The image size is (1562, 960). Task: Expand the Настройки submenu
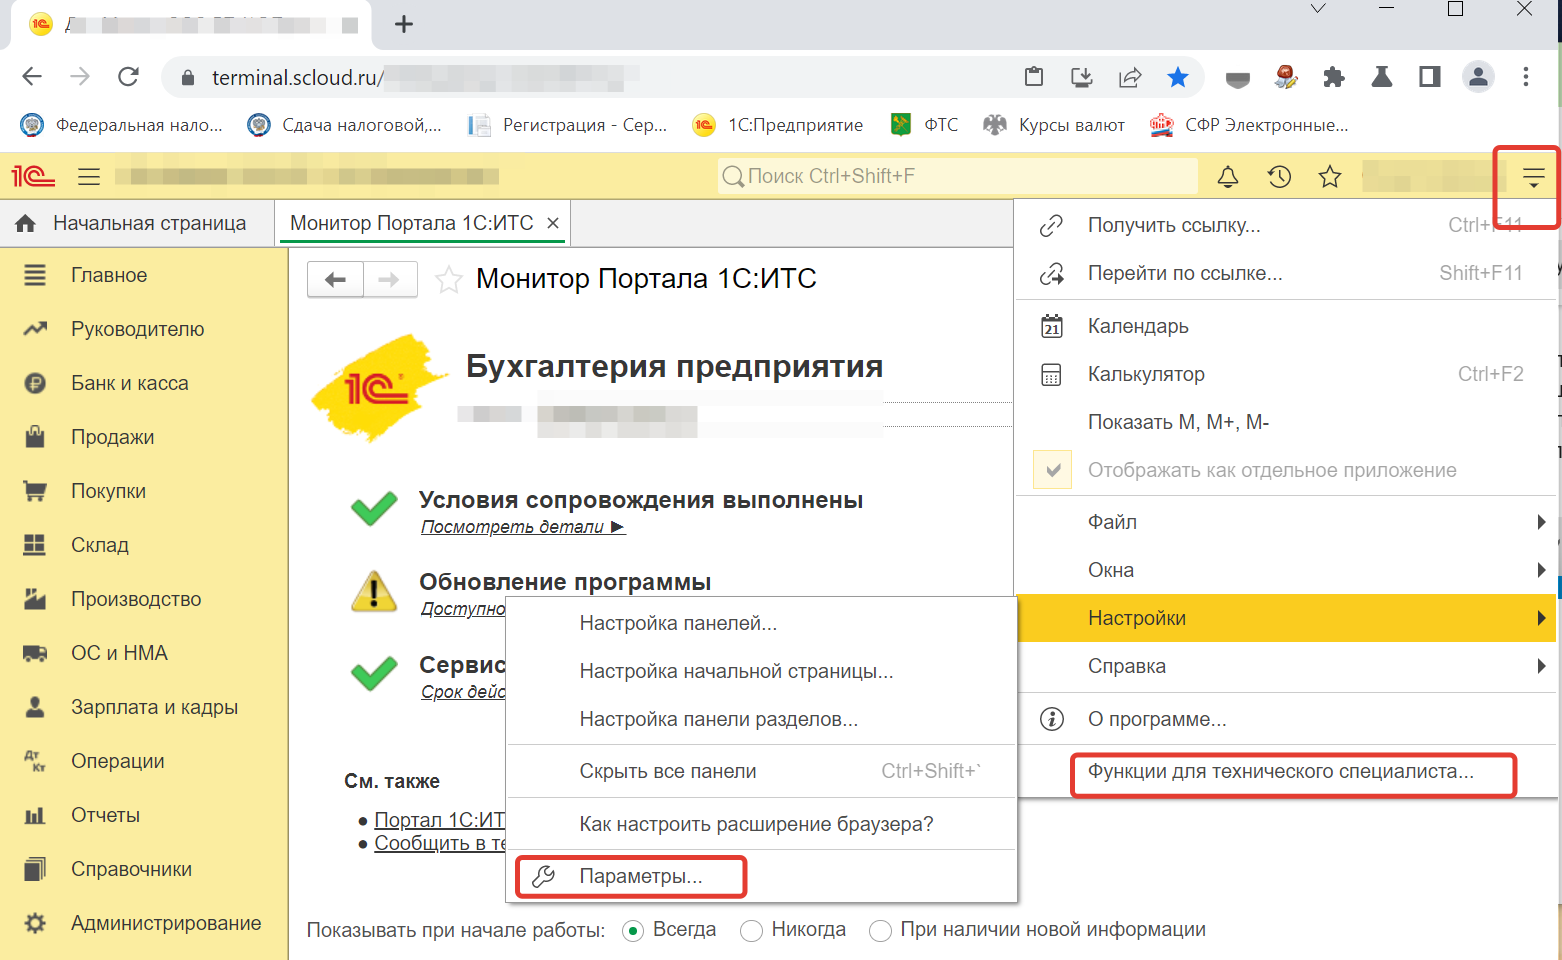coord(1285,618)
